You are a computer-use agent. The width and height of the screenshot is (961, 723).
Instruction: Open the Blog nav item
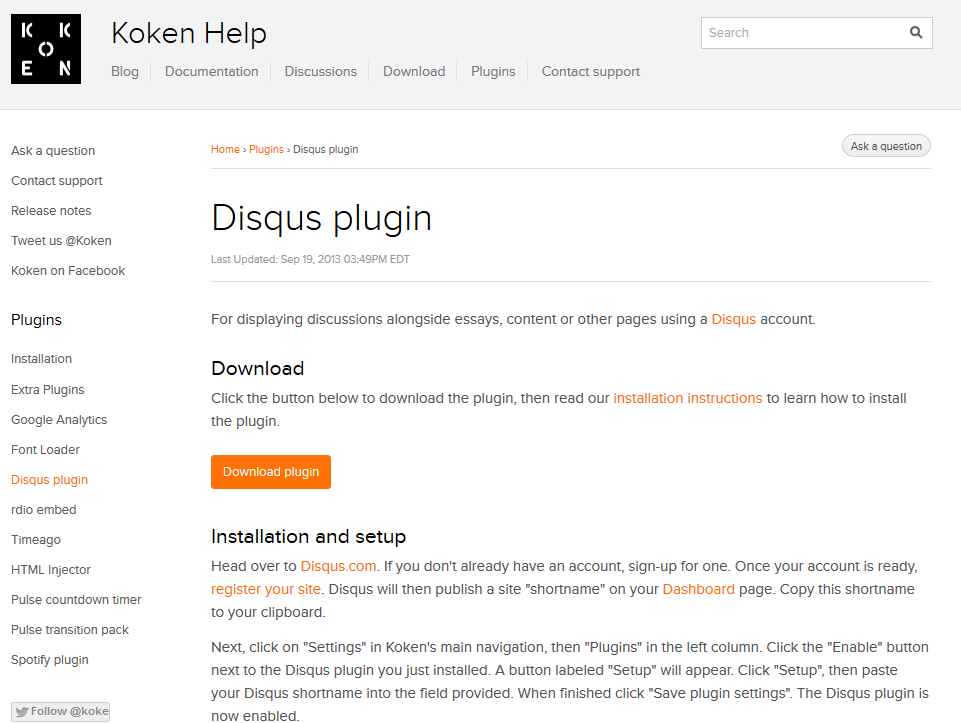pyautogui.click(x=125, y=72)
